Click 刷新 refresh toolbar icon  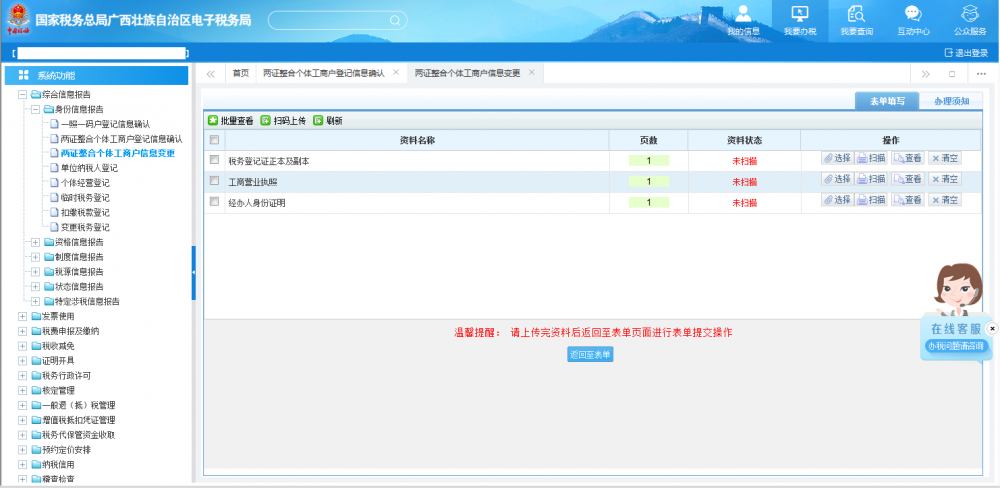318,121
